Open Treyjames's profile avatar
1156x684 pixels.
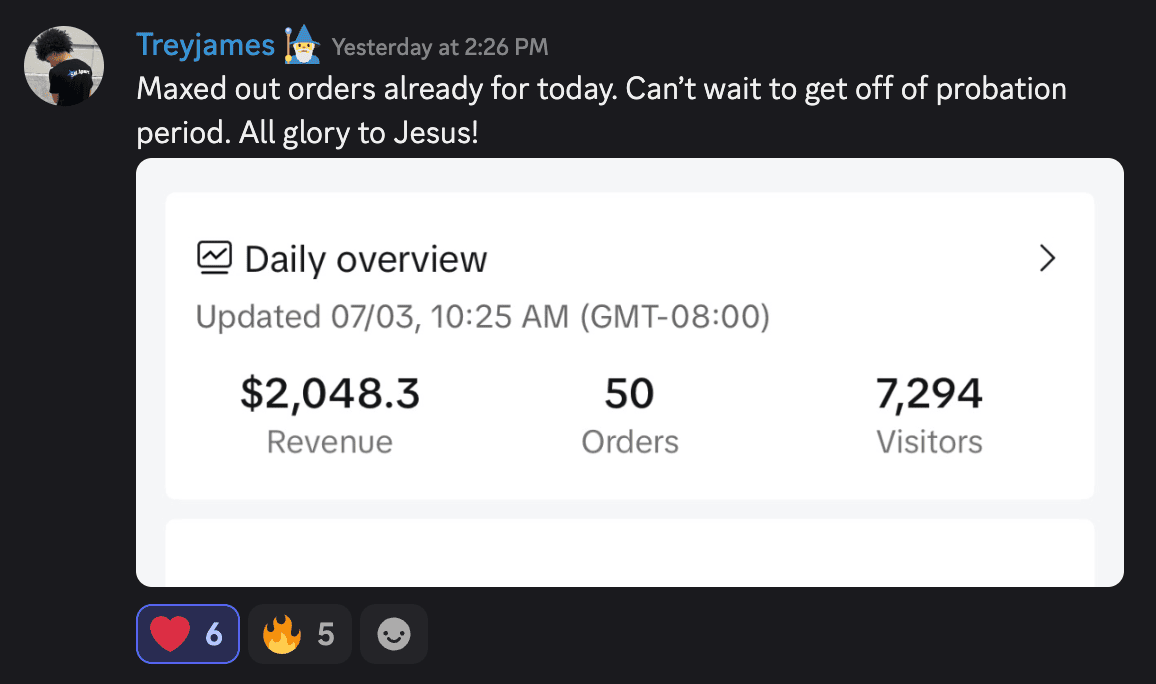tap(64, 66)
